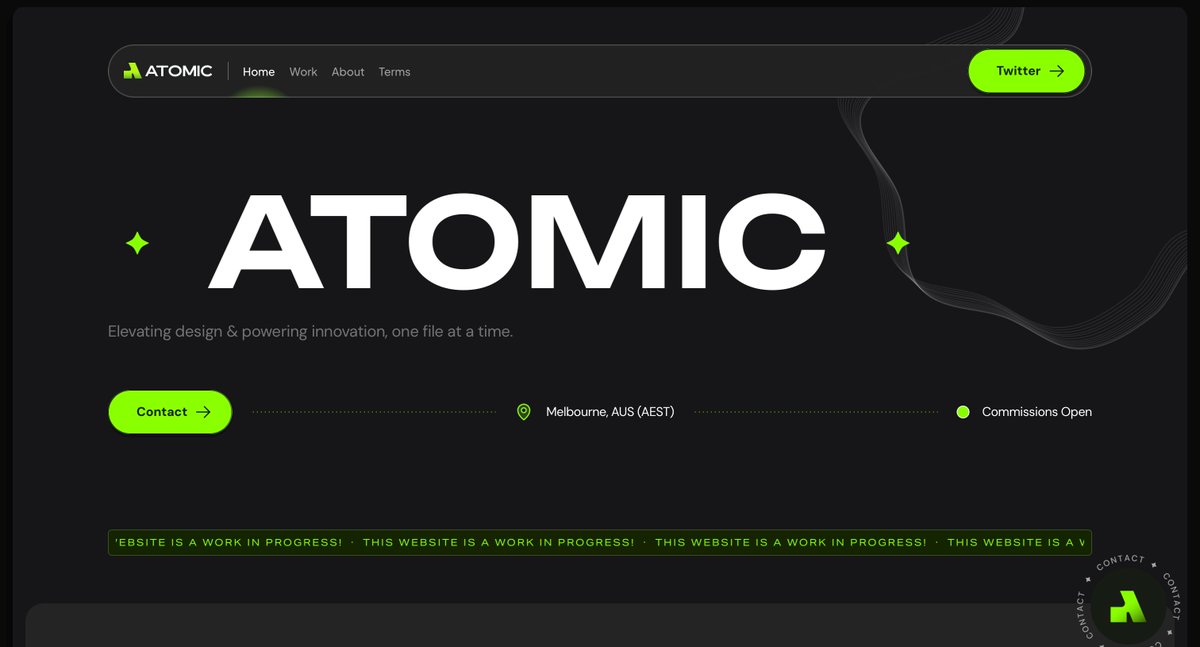Open the Terms page link
This screenshot has height=647, width=1200.
(x=394, y=71)
